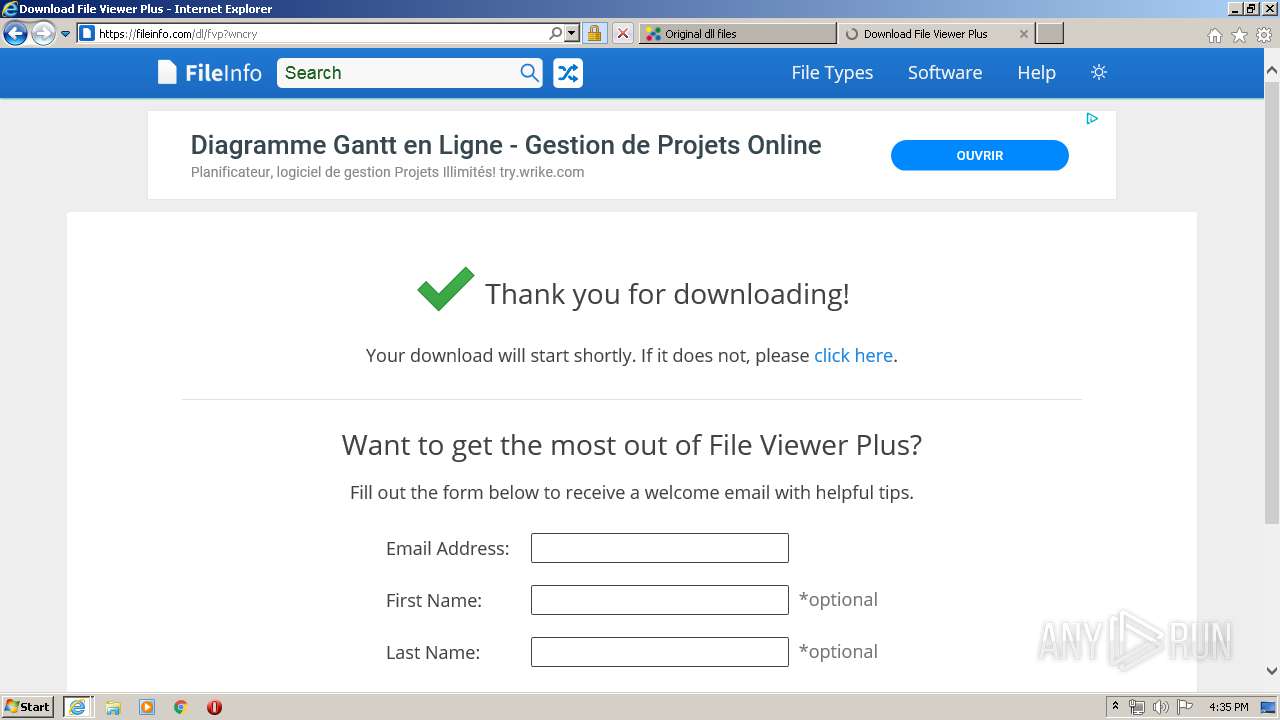Click the Action Center flag tray icon
This screenshot has width=1280, height=720.
click(x=1185, y=707)
